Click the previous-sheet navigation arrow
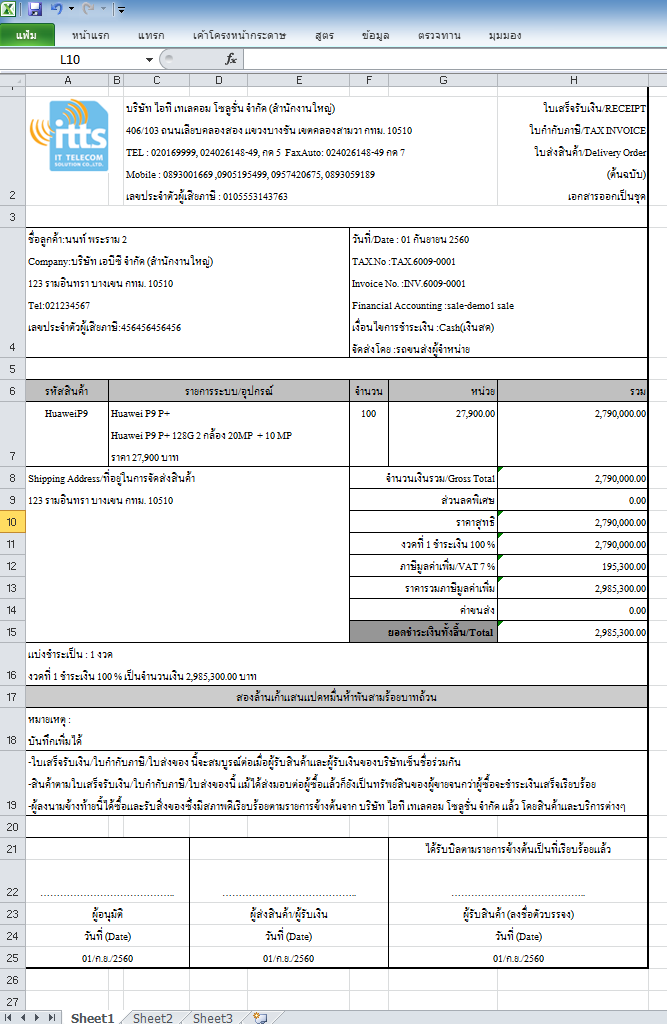This screenshot has width=667, height=1024. [x=23, y=1017]
